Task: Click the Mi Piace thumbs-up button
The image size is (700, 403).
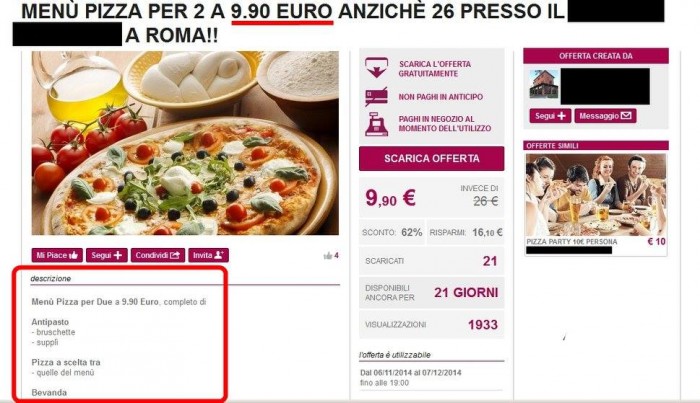Action: pyautogui.click(x=57, y=255)
